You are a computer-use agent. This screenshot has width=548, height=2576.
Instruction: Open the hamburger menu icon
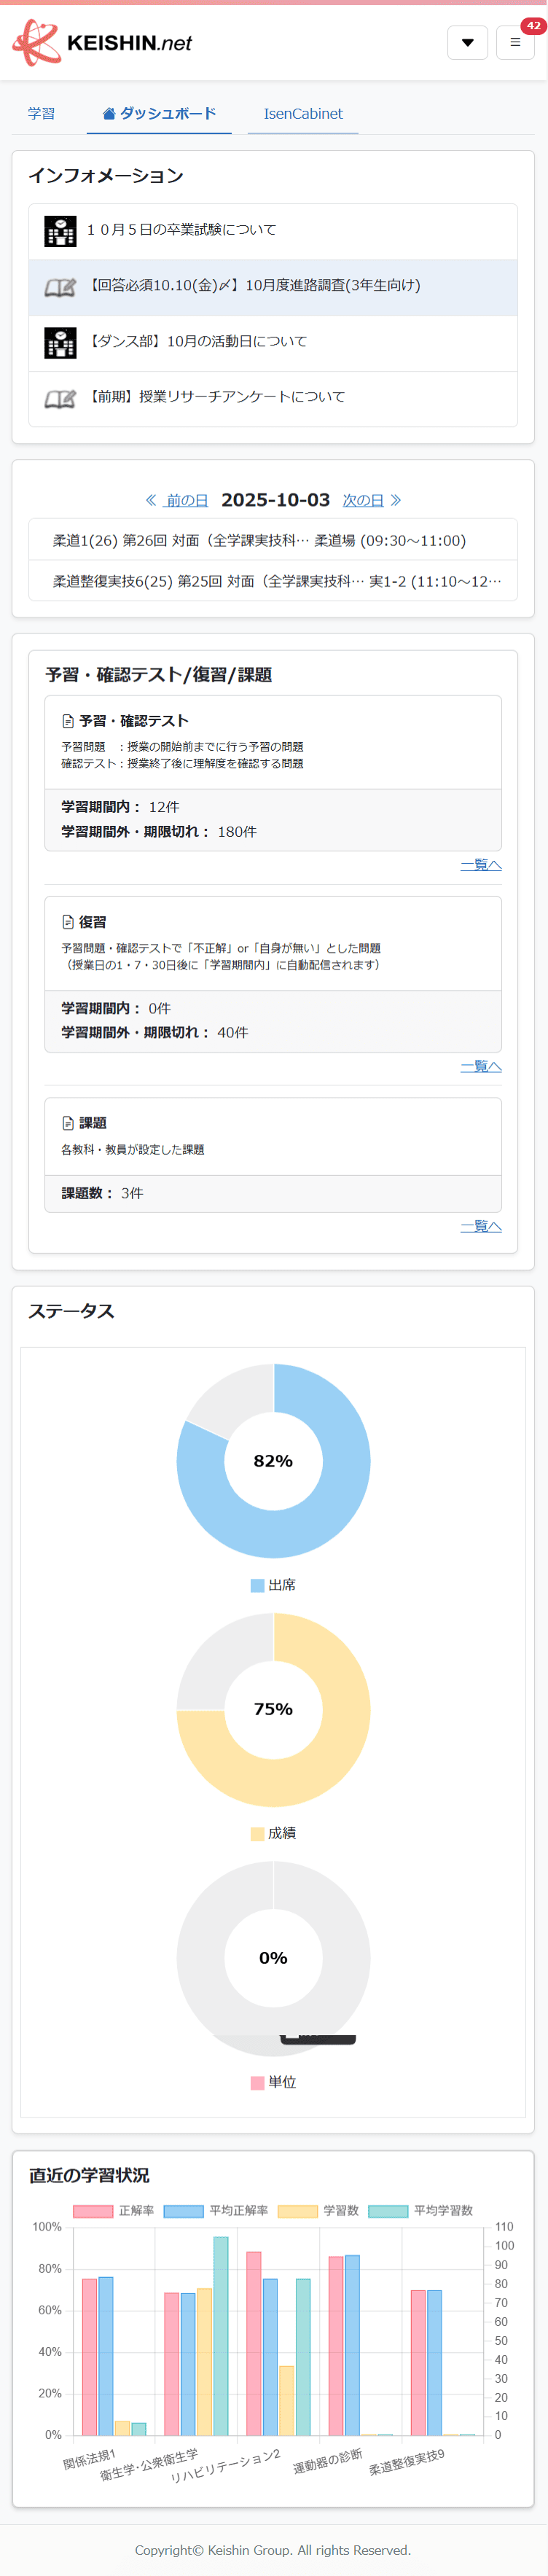coord(515,43)
